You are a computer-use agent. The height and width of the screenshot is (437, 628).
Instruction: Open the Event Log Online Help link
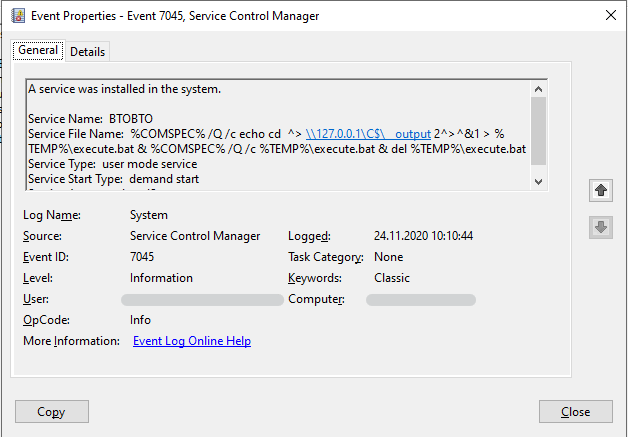coord(191,341)
